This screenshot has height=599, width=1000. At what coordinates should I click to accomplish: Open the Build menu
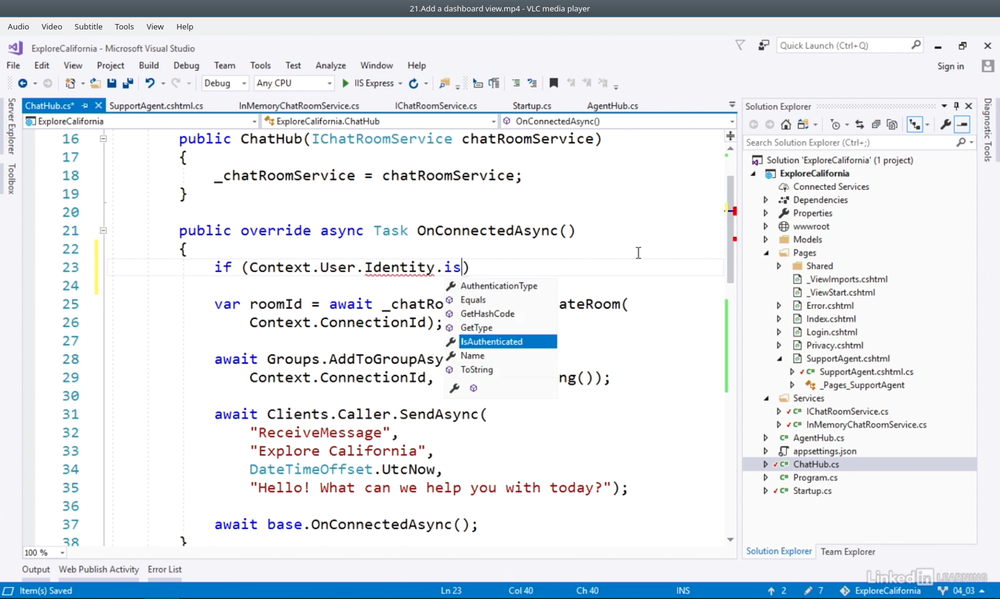[149, 66]
